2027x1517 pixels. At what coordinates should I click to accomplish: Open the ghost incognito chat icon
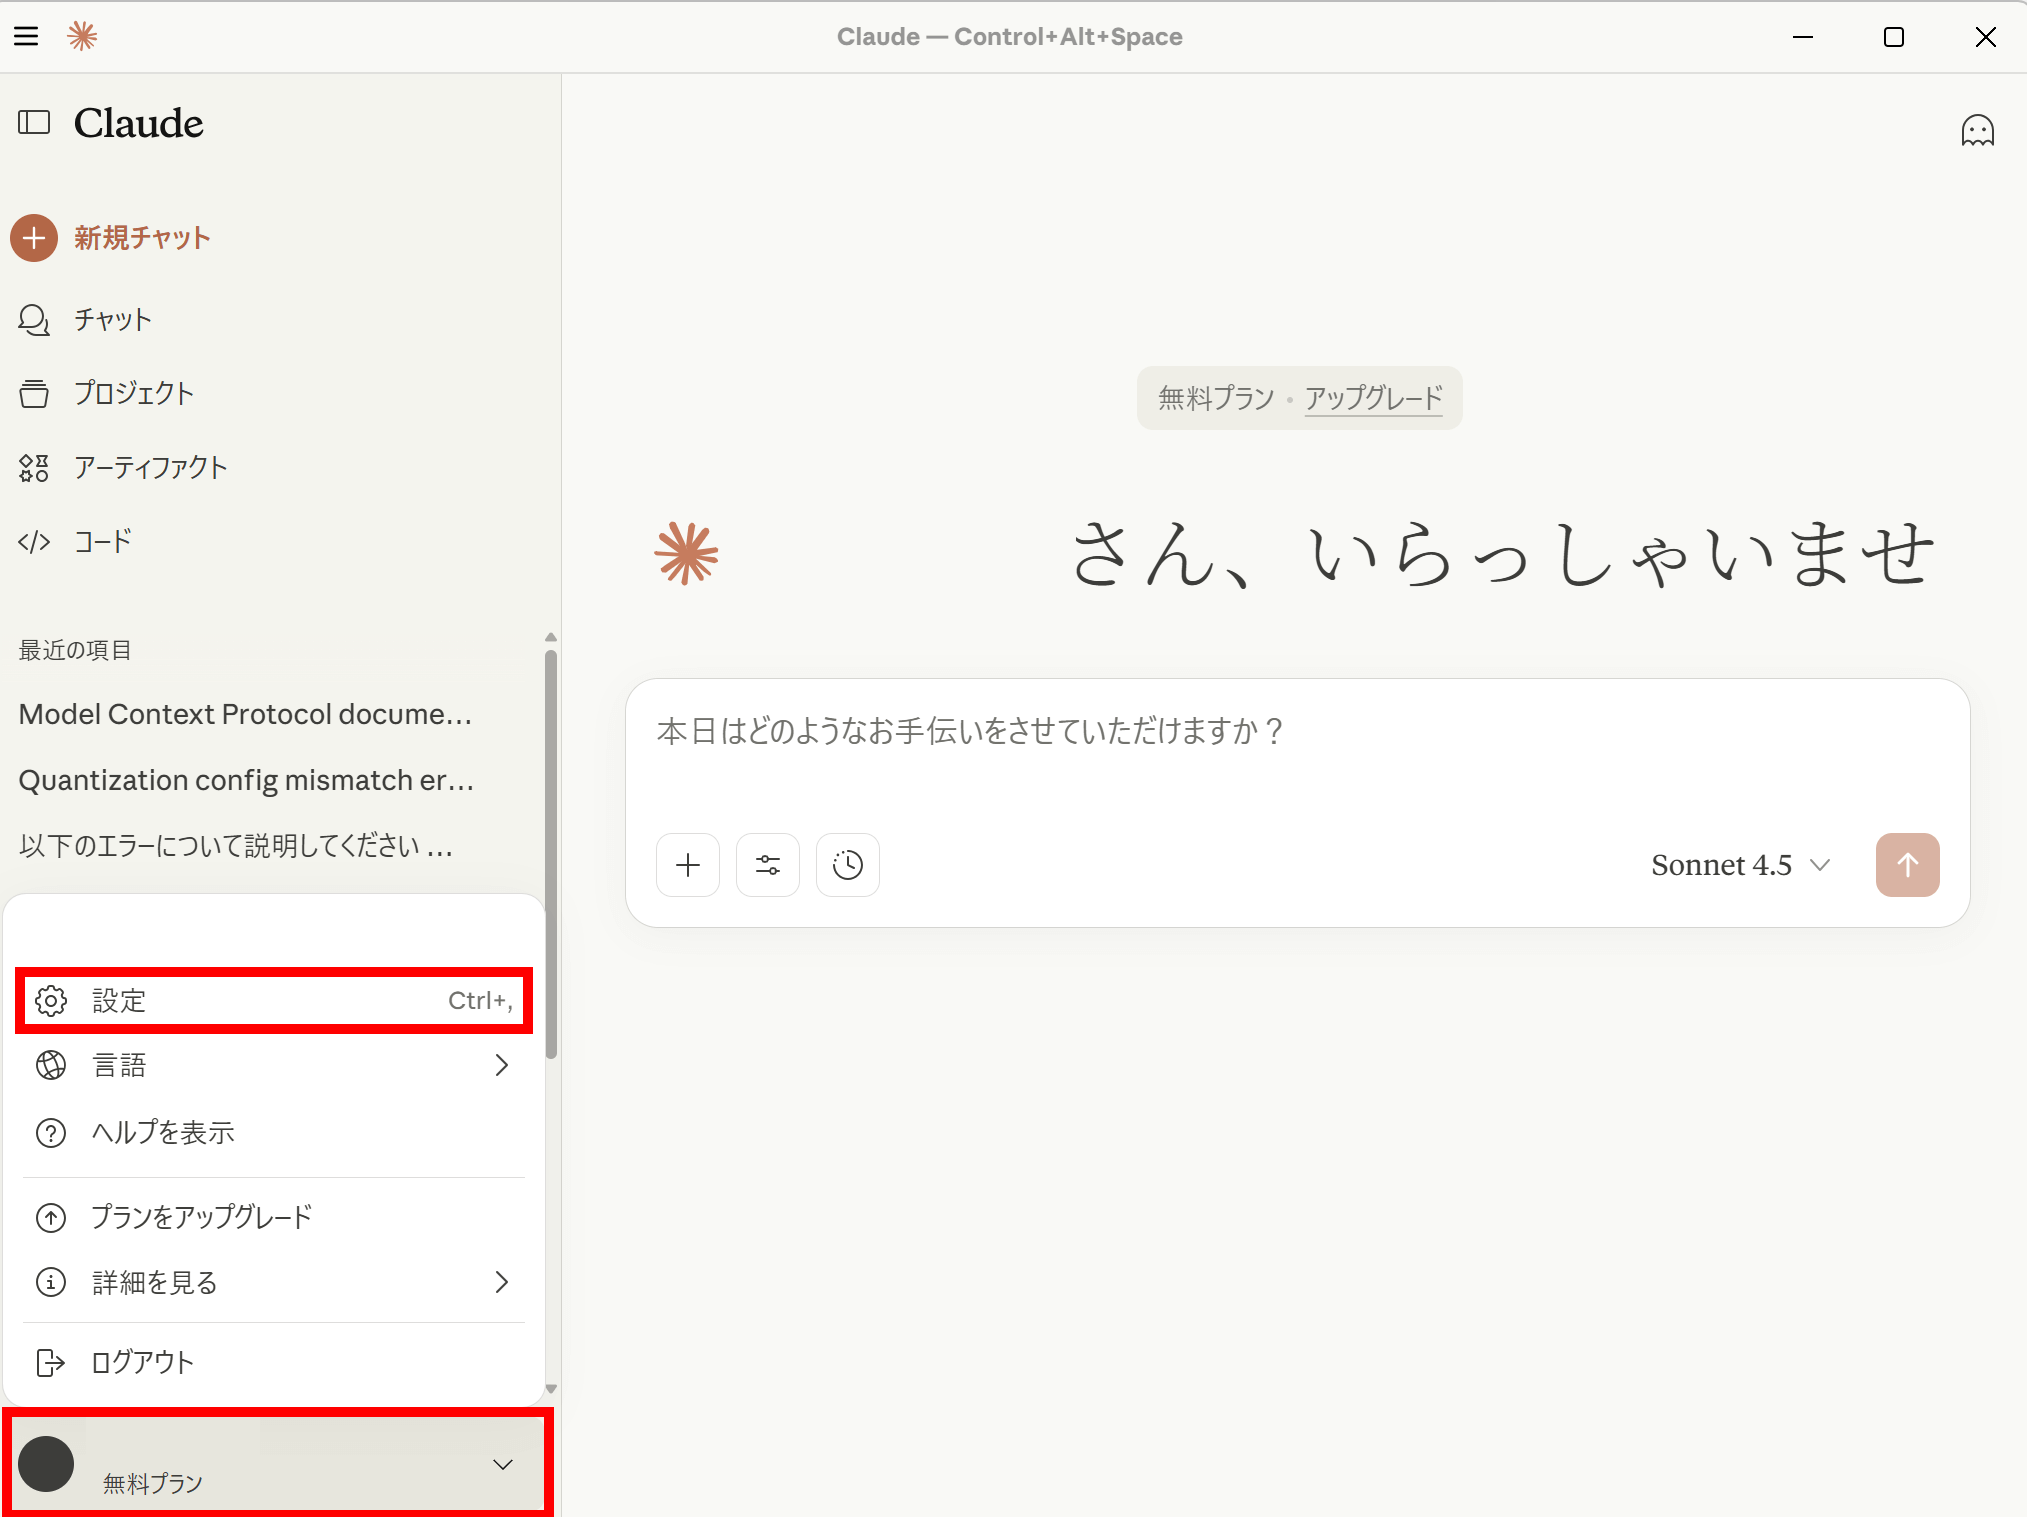click(x=1976, y=131)
